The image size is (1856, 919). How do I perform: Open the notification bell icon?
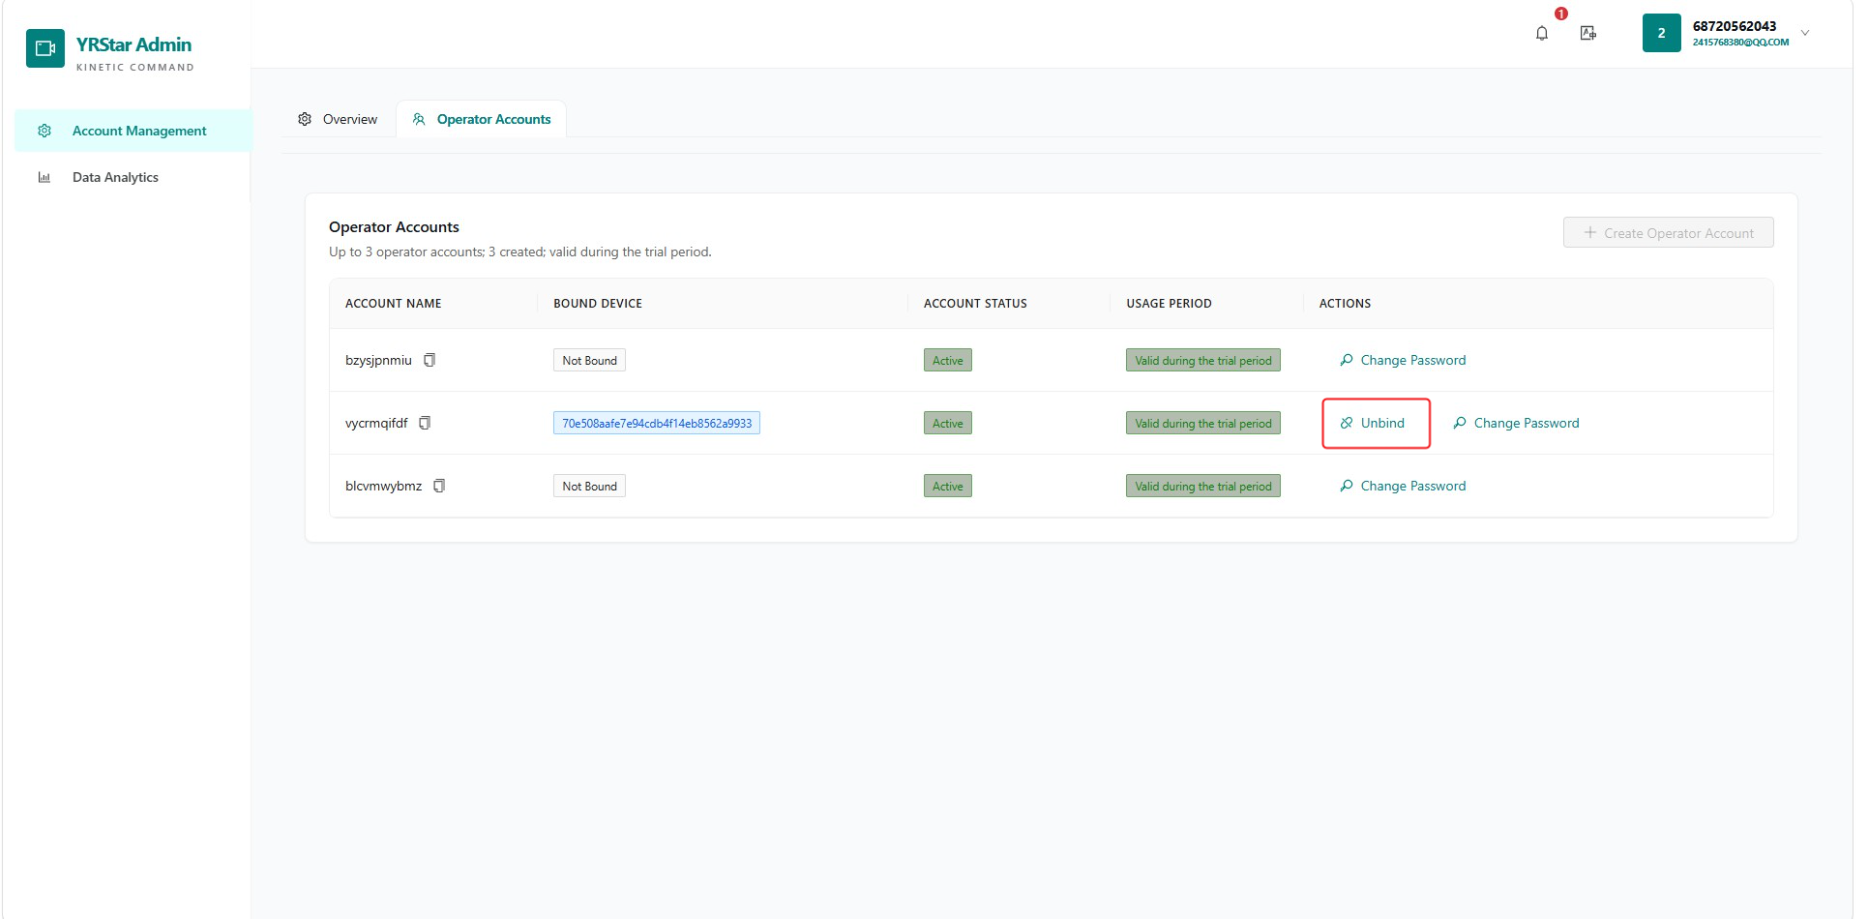point(1541,33)
